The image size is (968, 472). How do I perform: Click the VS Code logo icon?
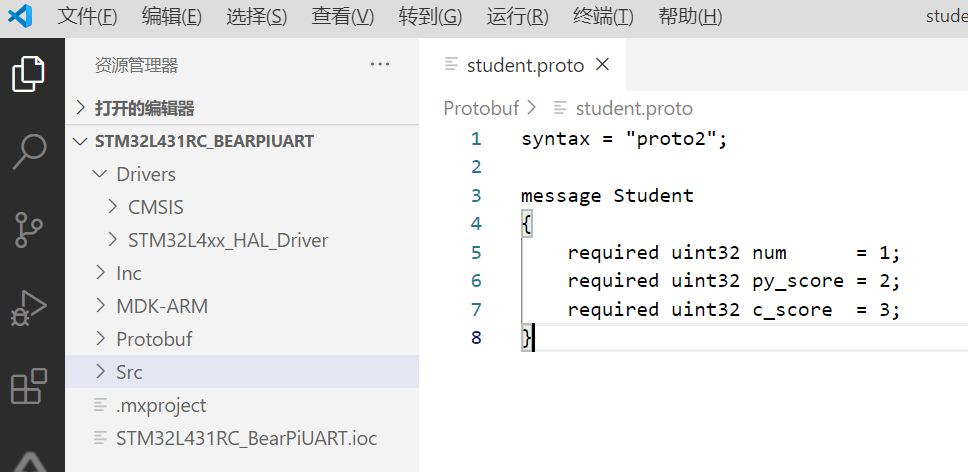(x=20, y=16)
